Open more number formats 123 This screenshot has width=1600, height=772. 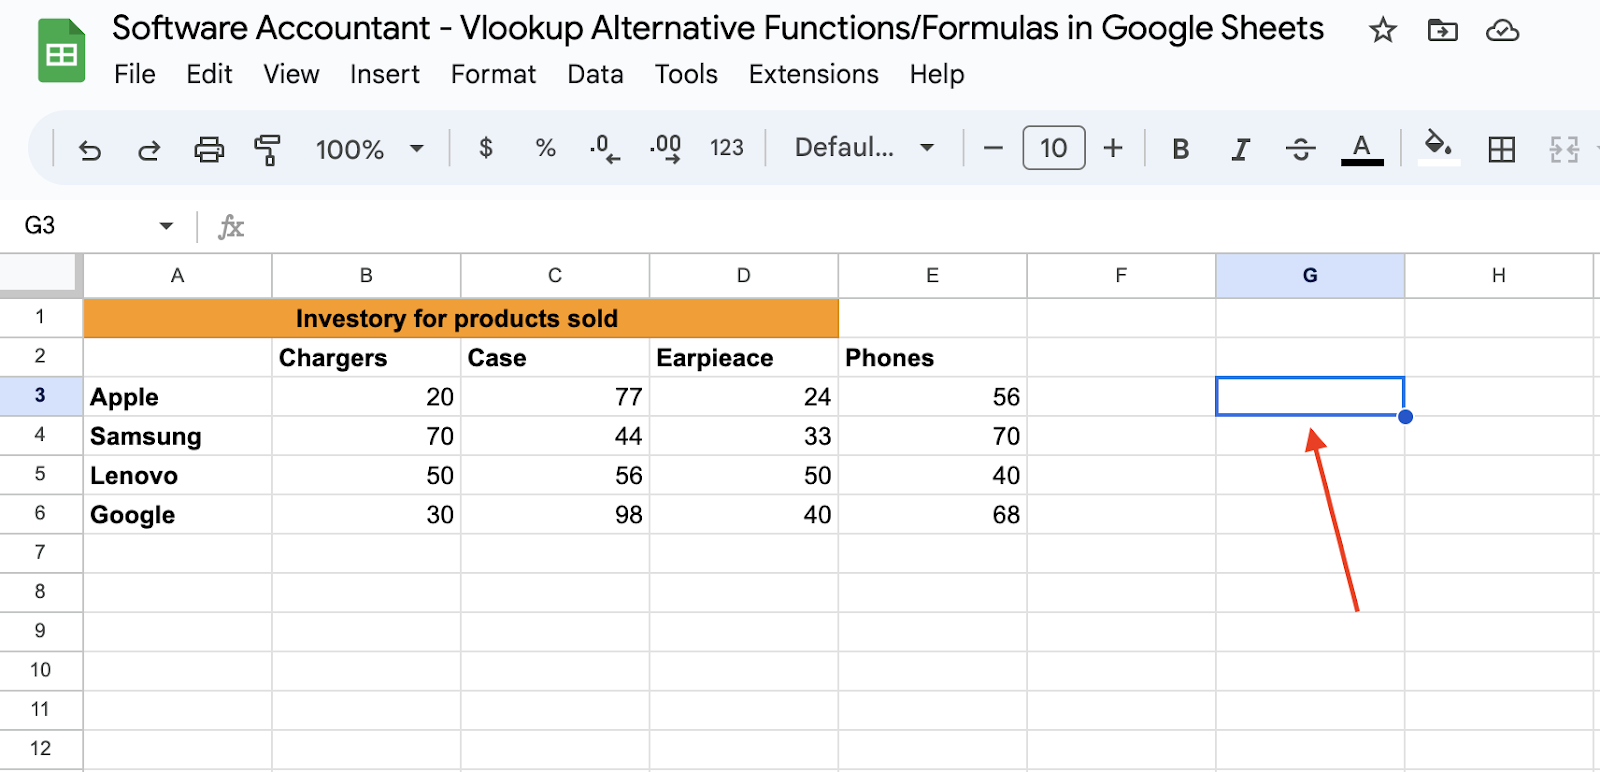727,148
